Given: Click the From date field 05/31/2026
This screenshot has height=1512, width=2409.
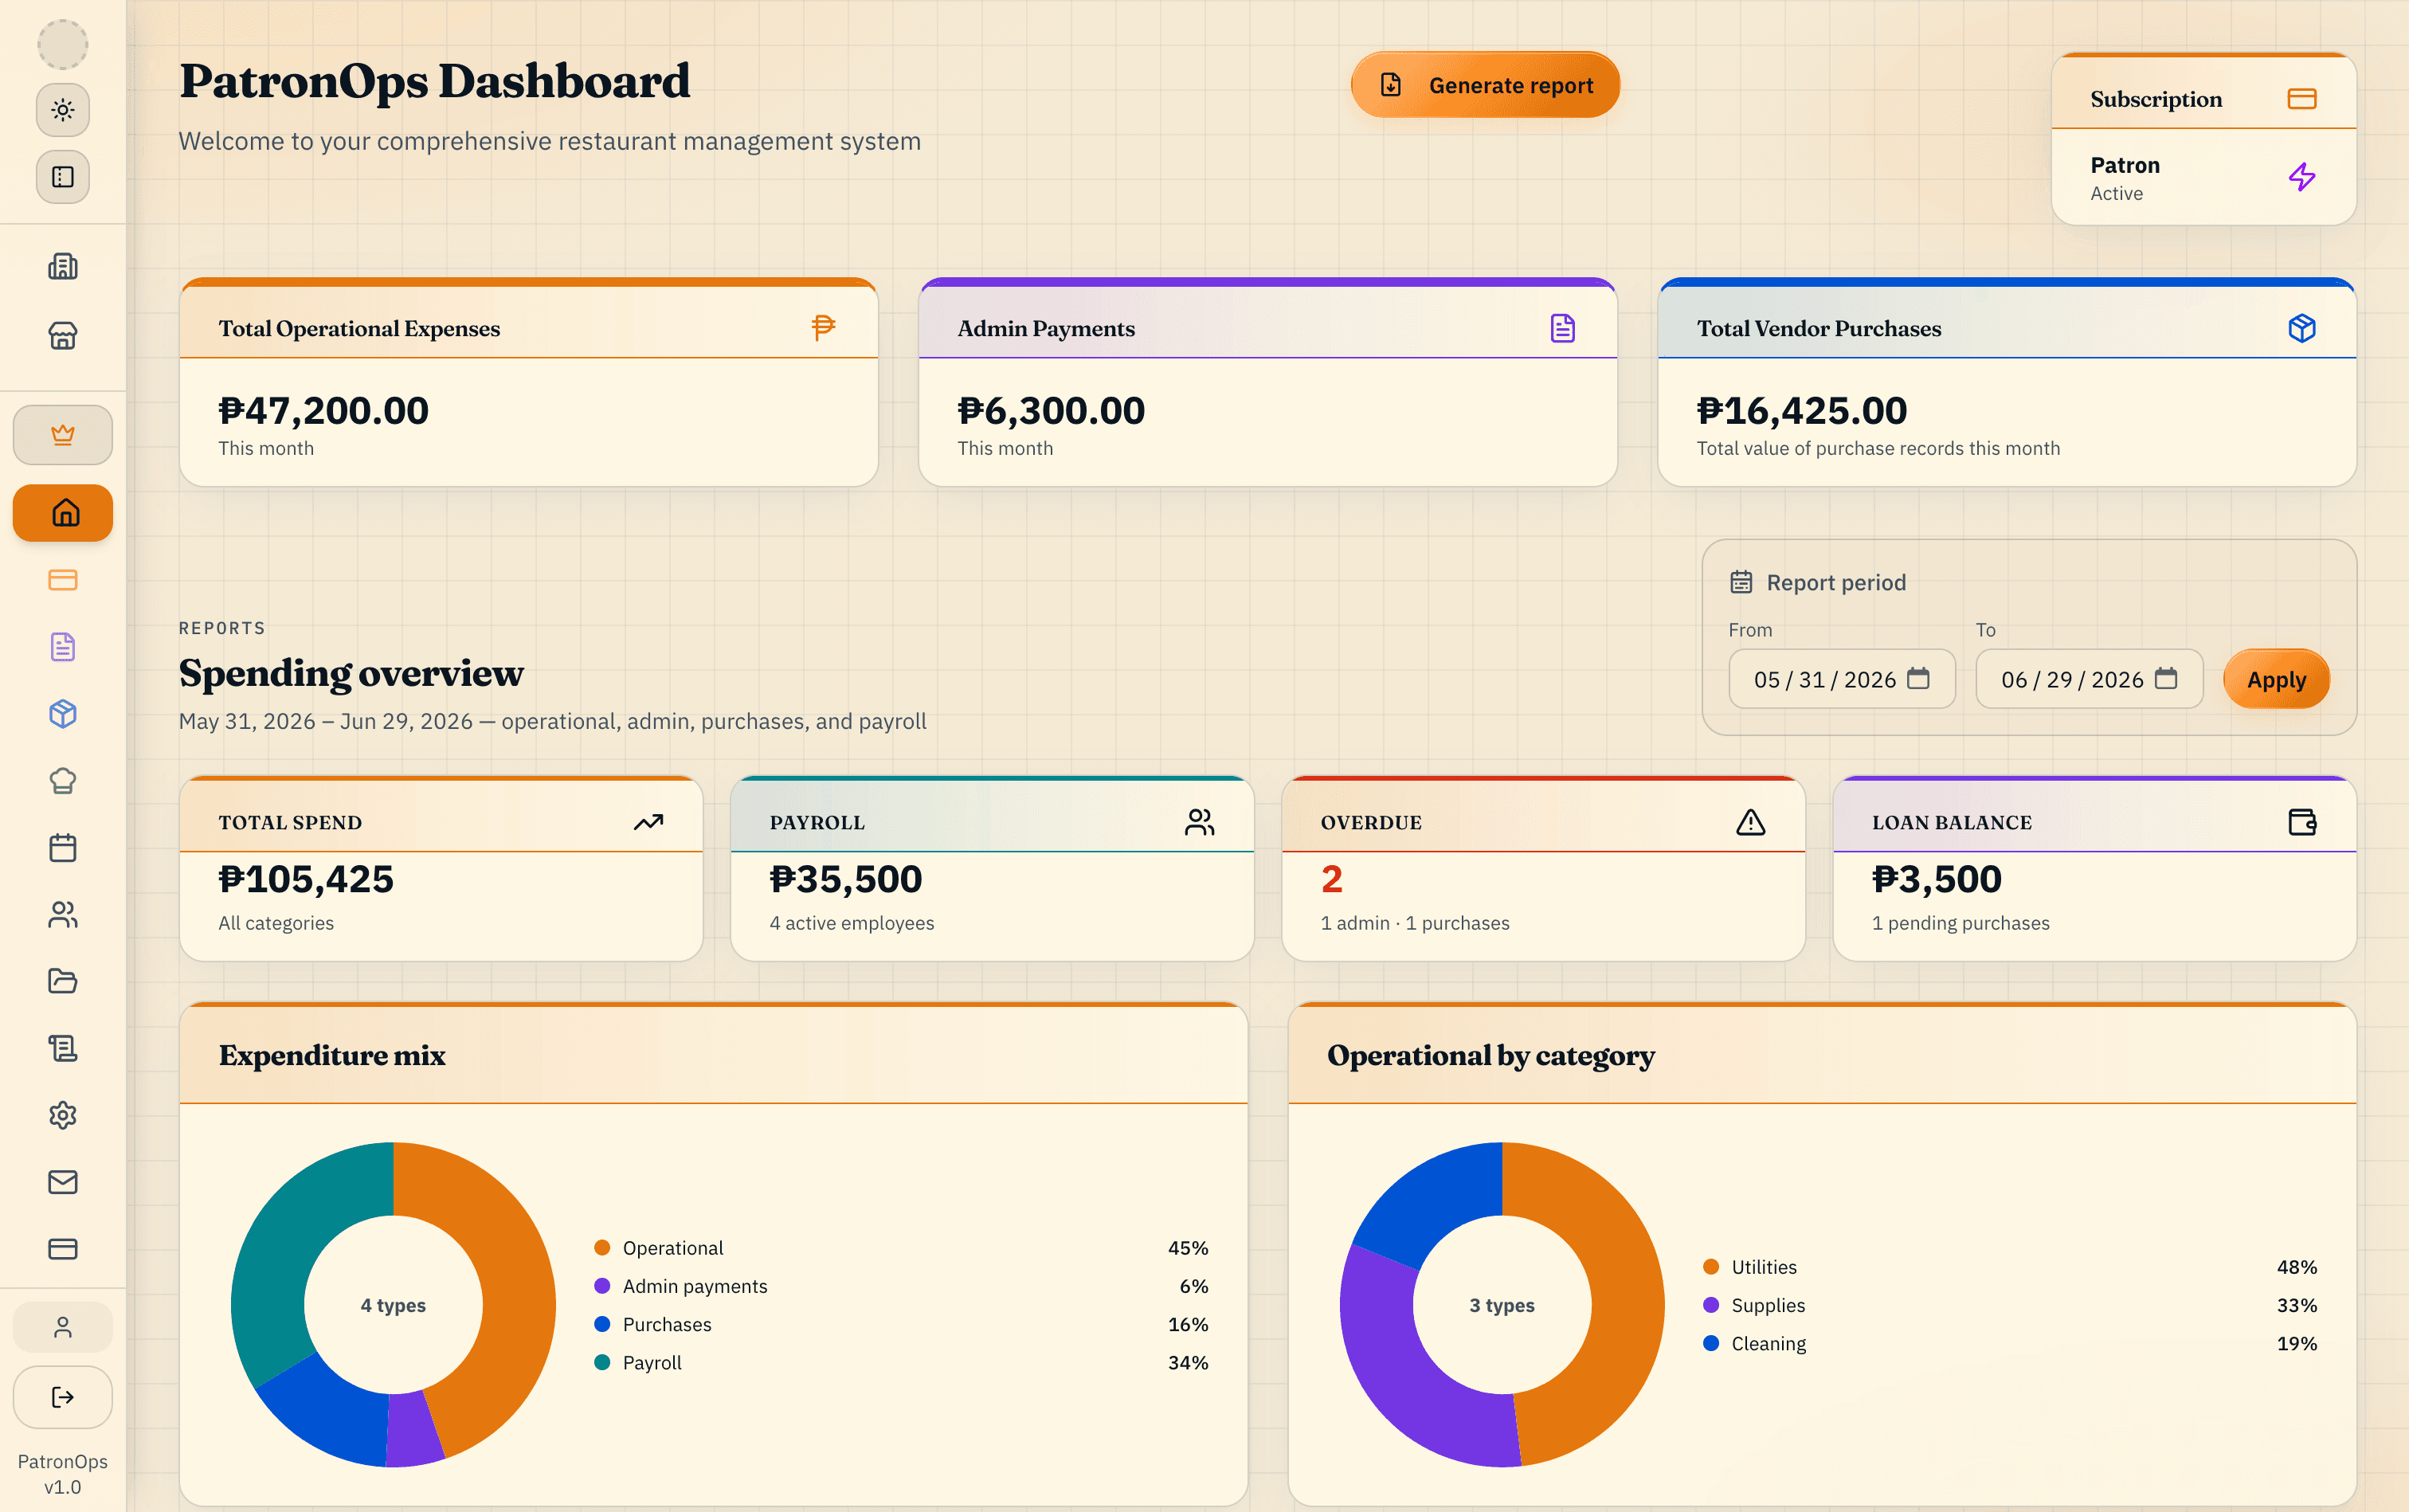Looking at the screenshot, I should coord(1842,679).
